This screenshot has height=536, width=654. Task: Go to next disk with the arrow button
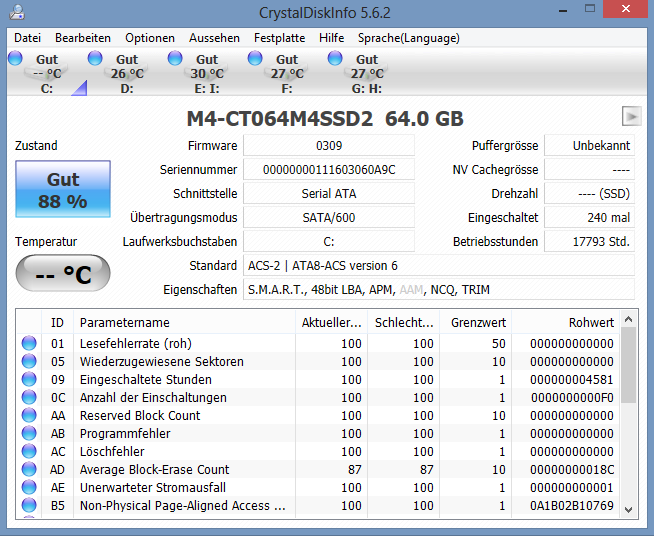pyautogui.click(x=631, y=116)
